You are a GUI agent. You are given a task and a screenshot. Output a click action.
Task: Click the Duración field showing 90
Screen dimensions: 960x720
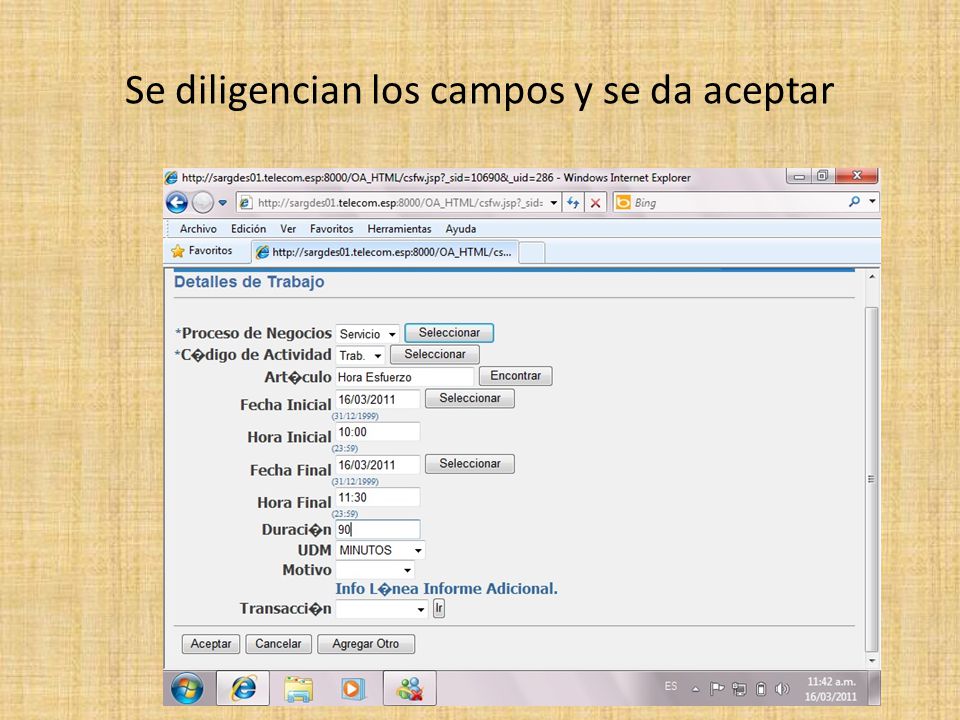point(378,530)
